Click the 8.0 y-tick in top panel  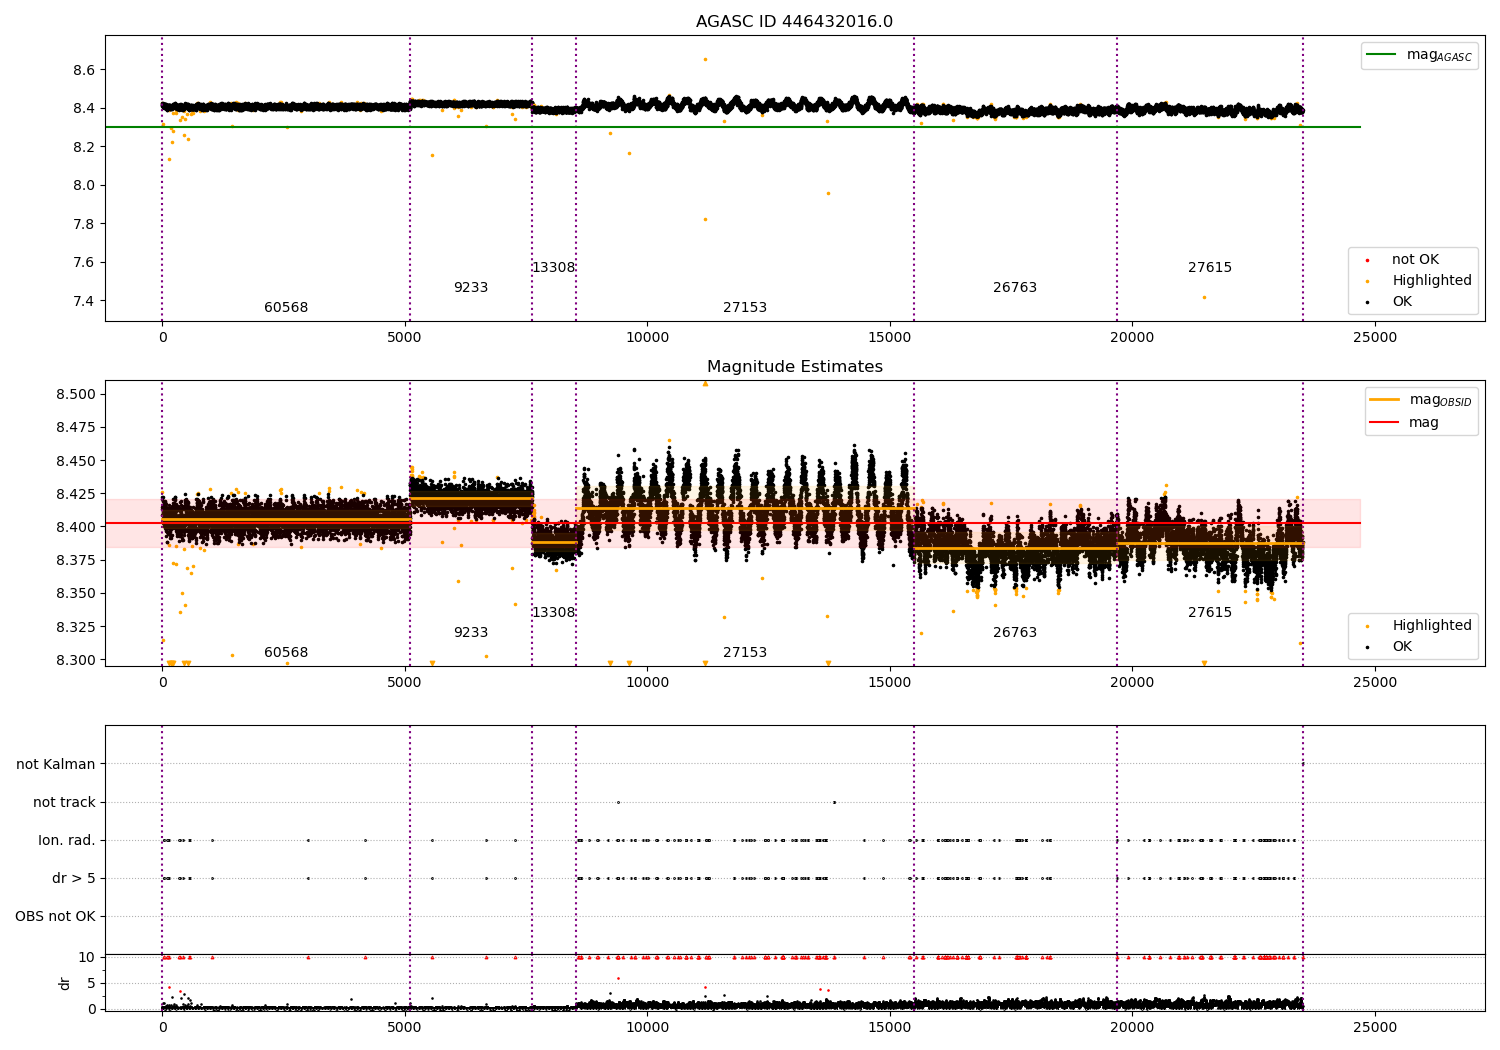[x=84, y=186]
